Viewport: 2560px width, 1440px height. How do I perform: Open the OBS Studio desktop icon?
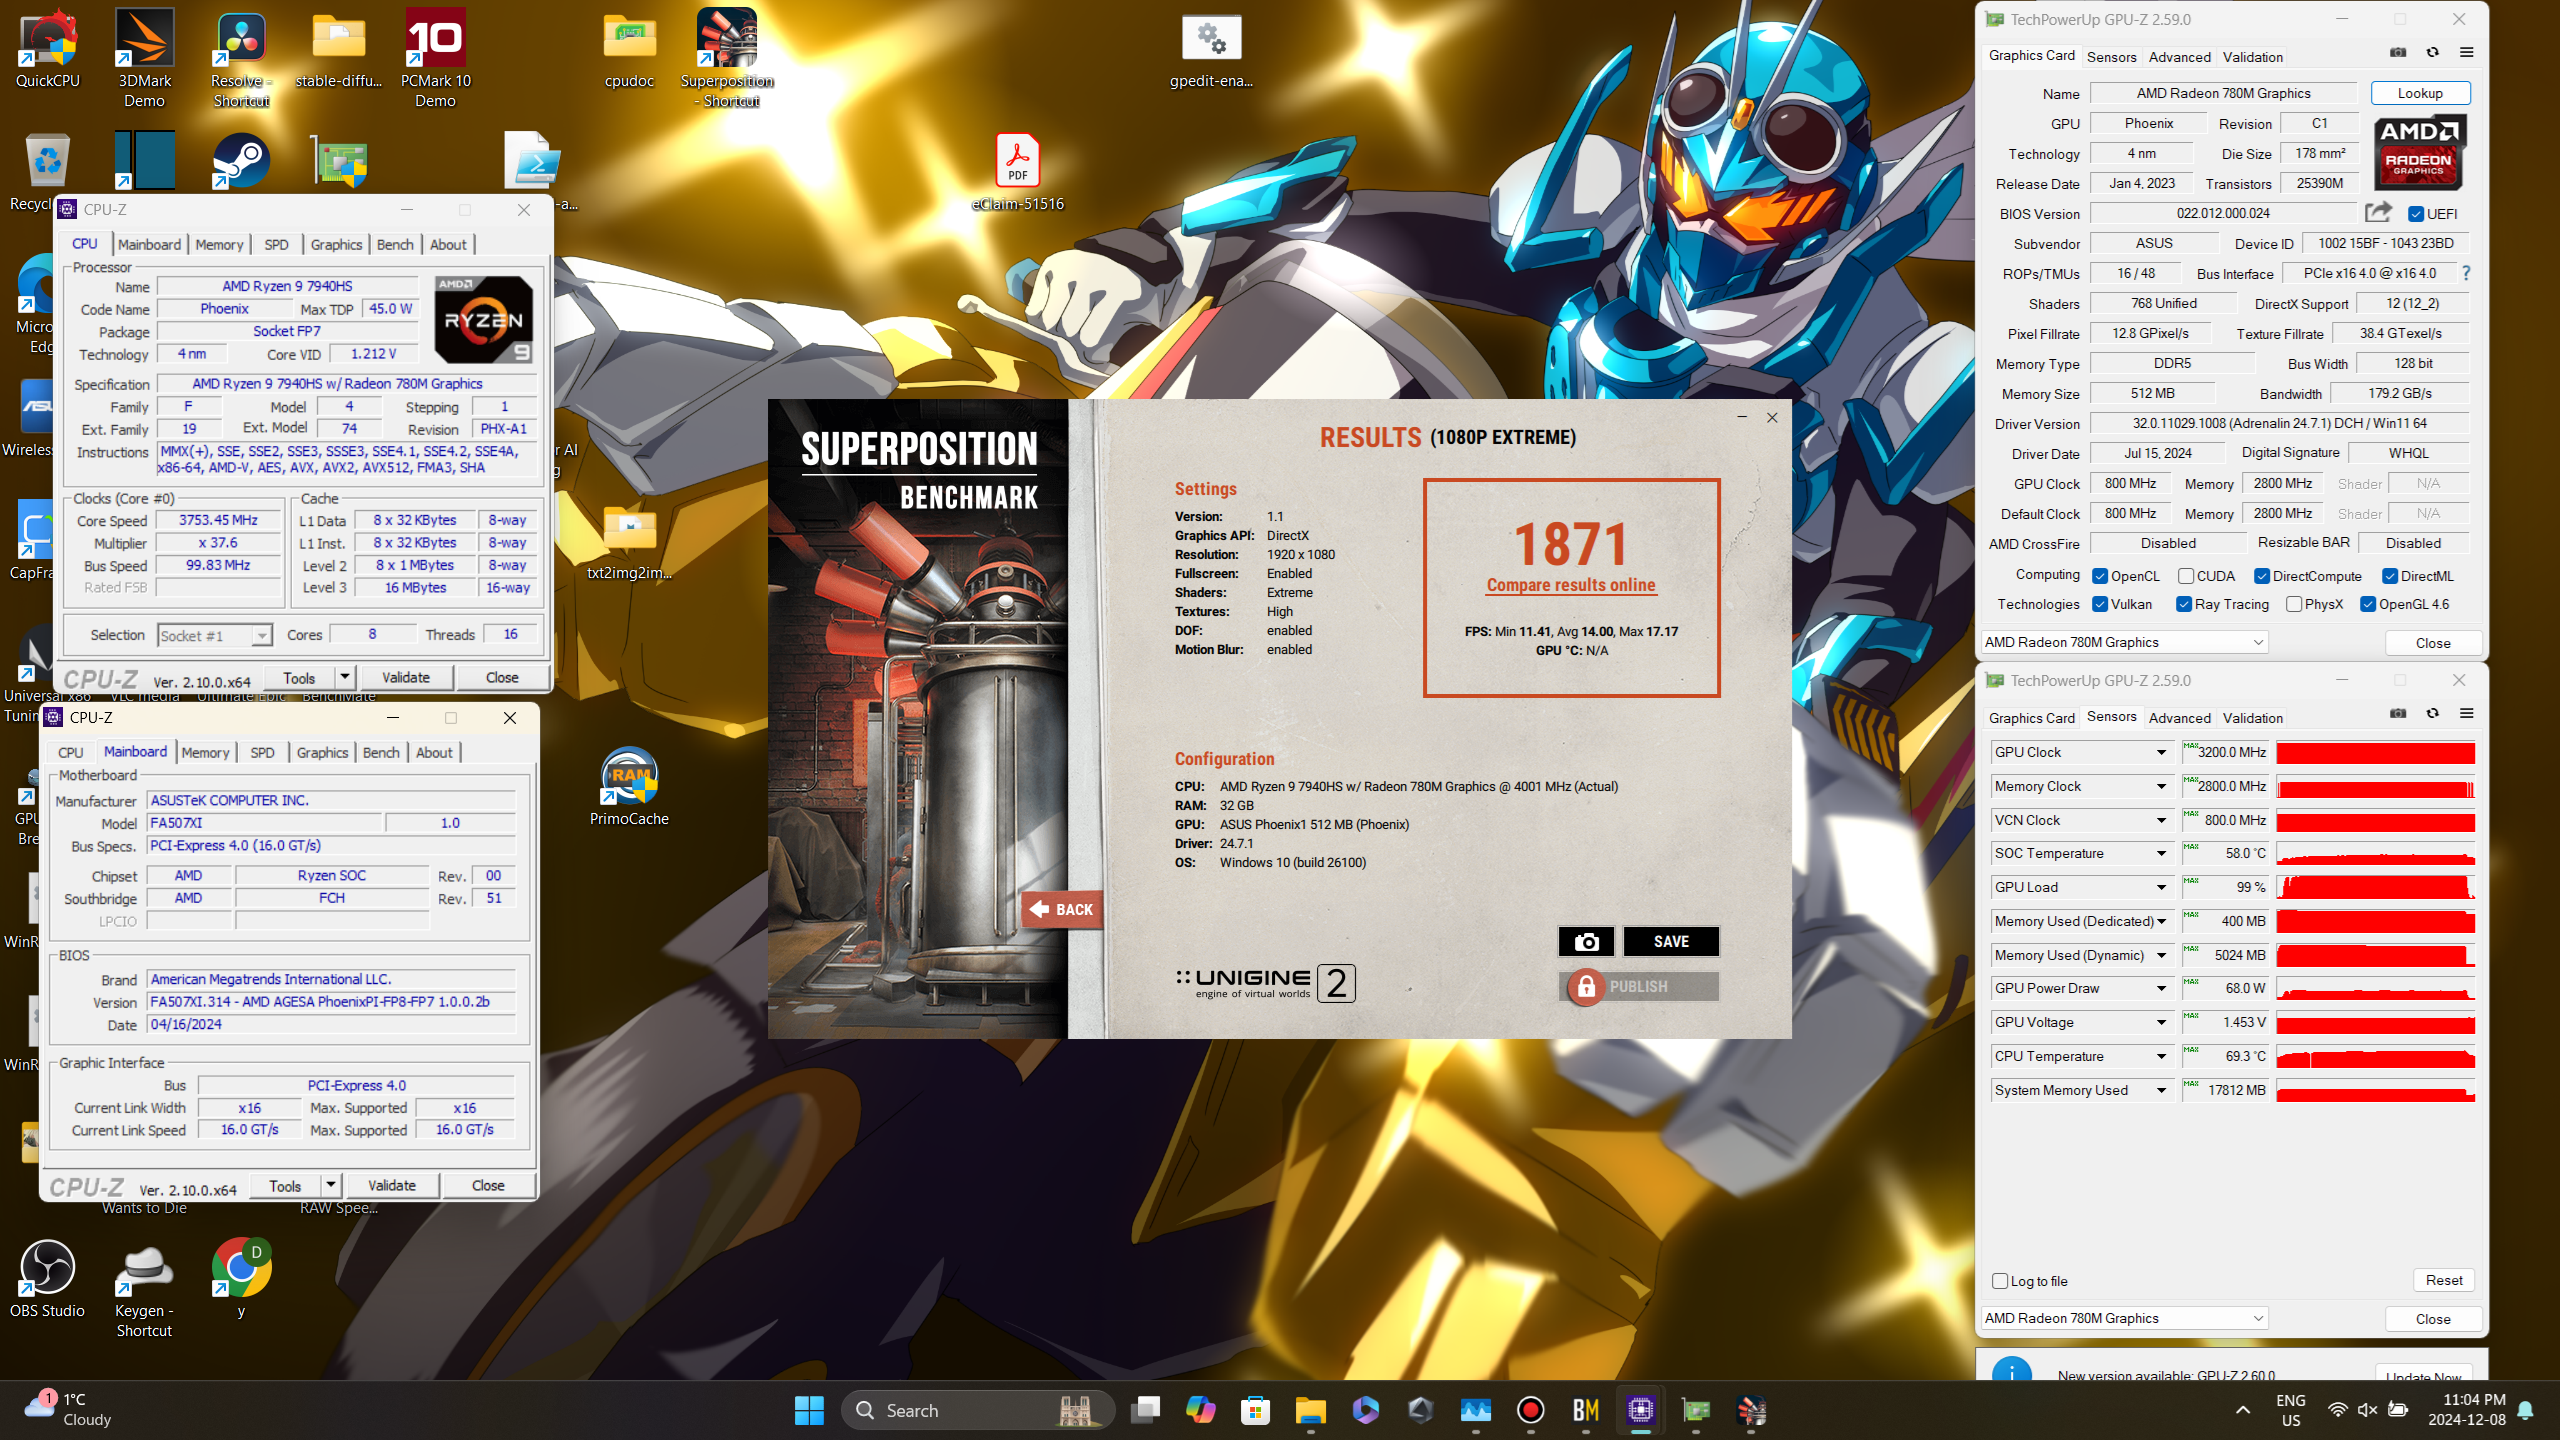pos(47,1279)
